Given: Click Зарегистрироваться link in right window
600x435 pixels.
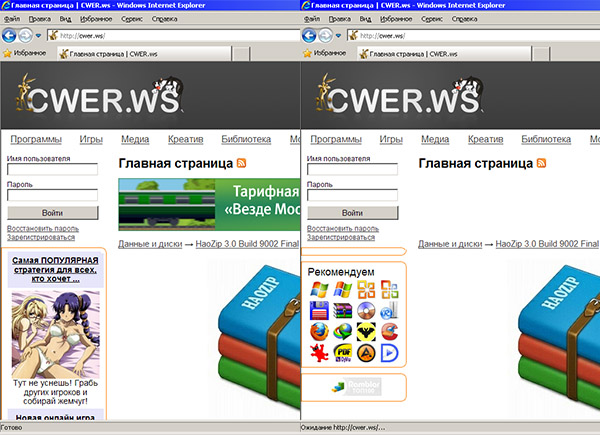Looking at the screenshot, I should [341, 237].
